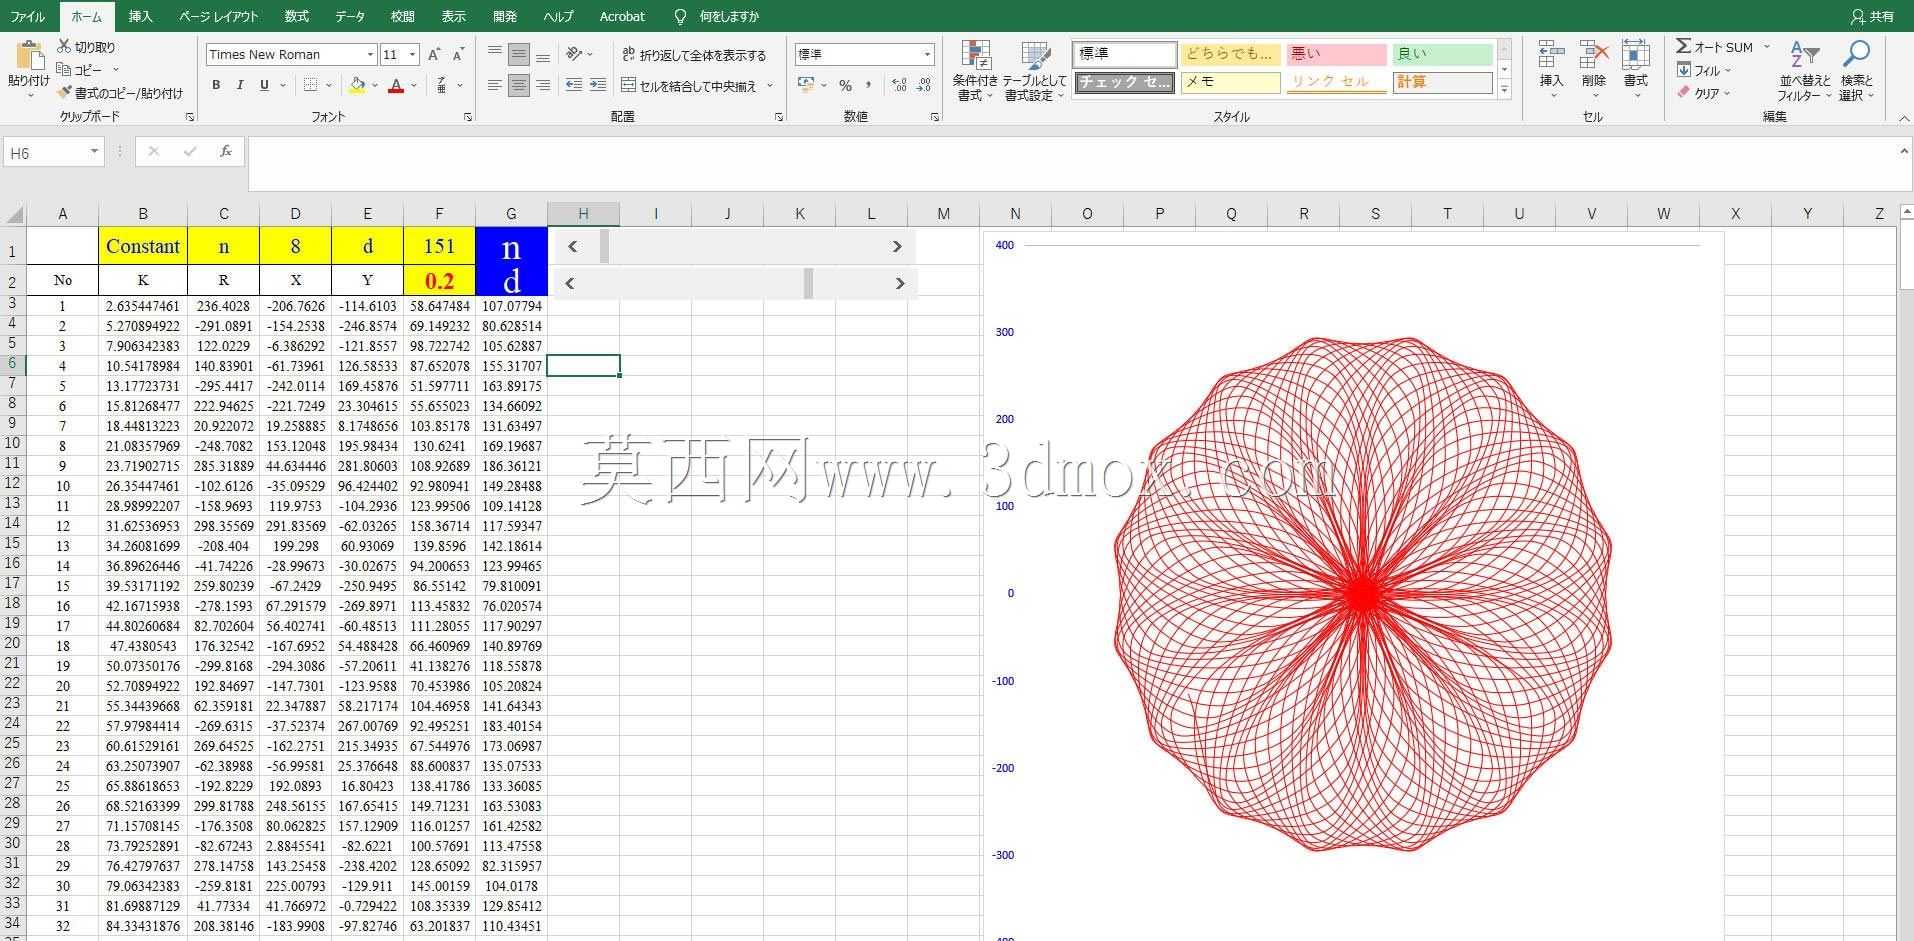The height and width of the screenshot is (941, 1914).
Task: Open the Name Box dropdown arrow
Action: click(94, 152)
